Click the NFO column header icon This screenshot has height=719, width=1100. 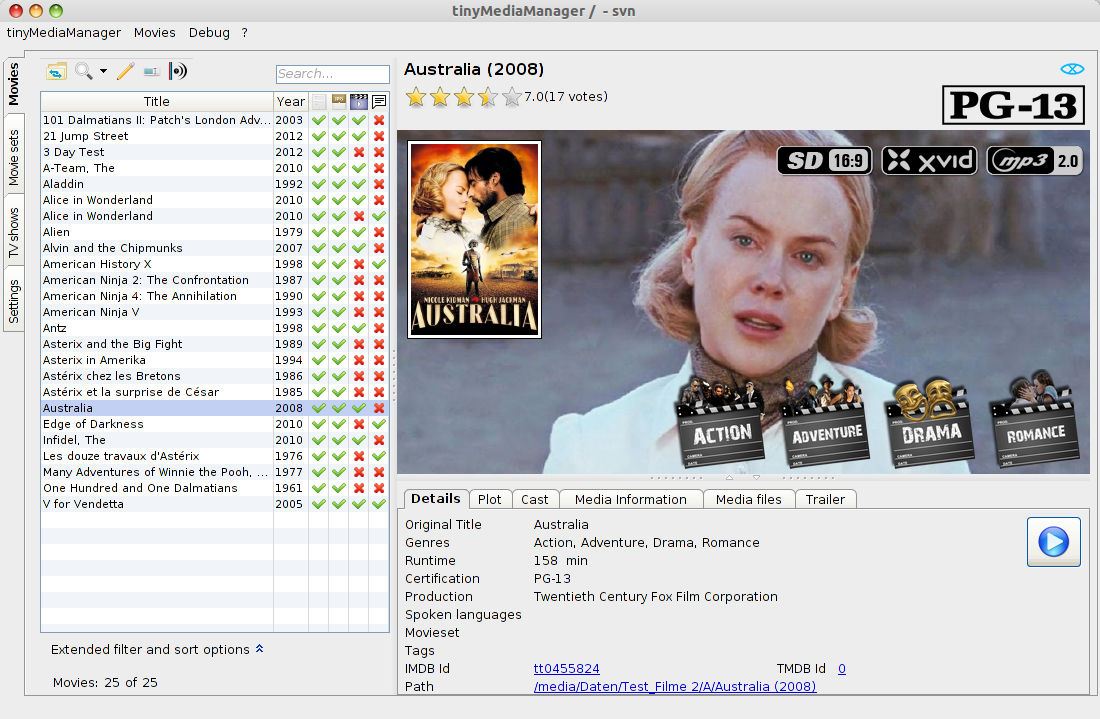pyautogui.click(x=319, y=101)
